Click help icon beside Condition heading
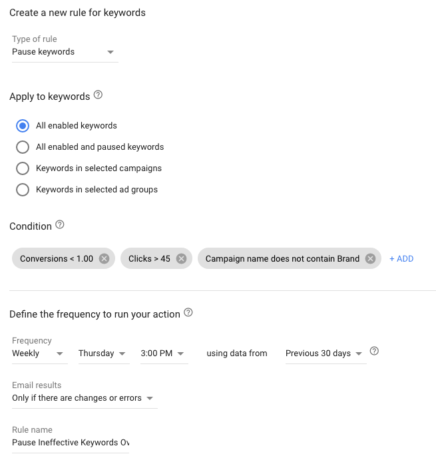This screenshot has height=460, width=436. coord(60,225)
